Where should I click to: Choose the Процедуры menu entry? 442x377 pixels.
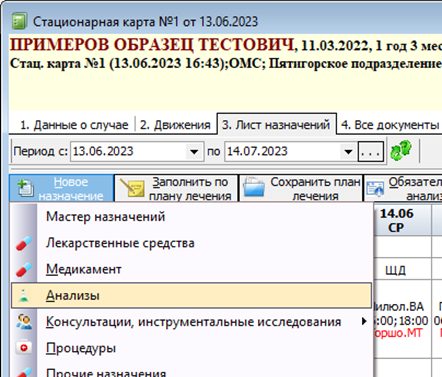click(191, 348)
